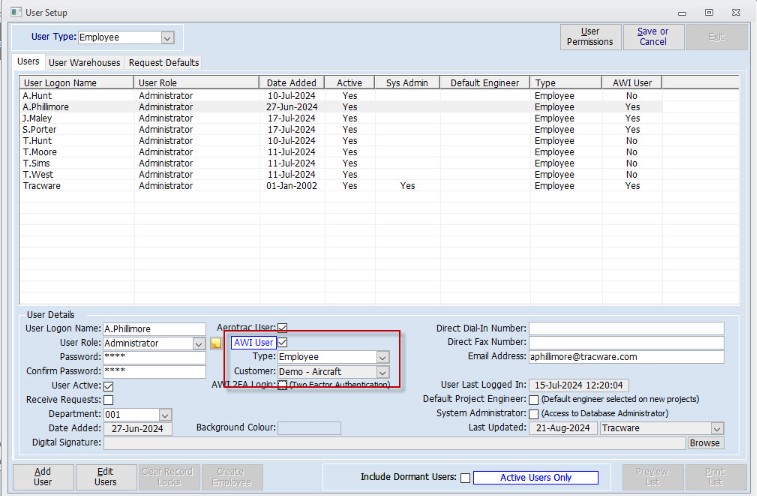The height and width of the screenshot is (496, 757).
Task: Click the AWI User label
Action: pos(253,342)
